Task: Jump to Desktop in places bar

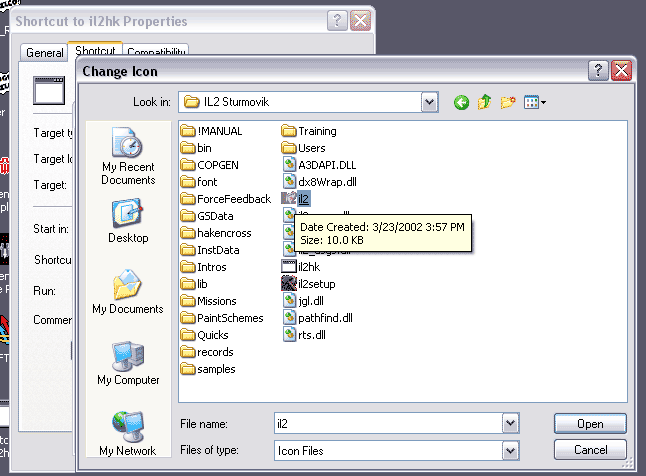Action: click(128, 221)
